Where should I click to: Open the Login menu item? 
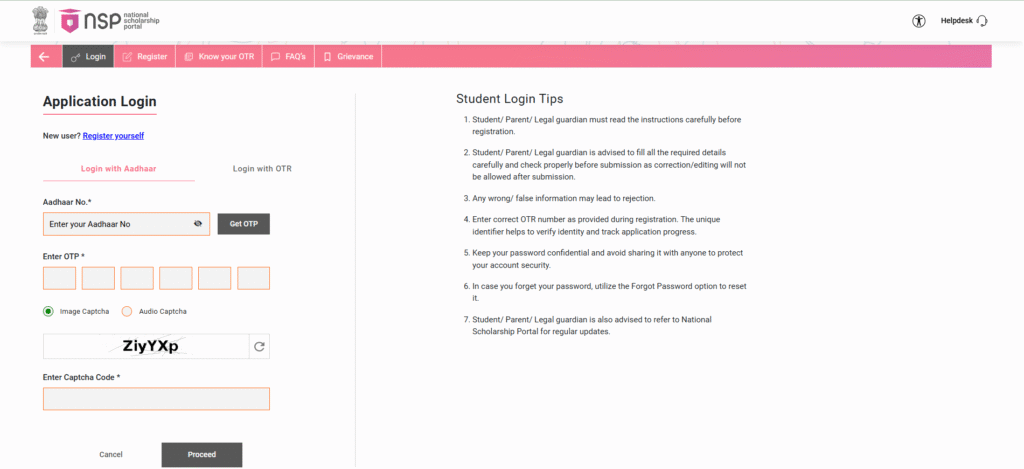pos(88,57)
